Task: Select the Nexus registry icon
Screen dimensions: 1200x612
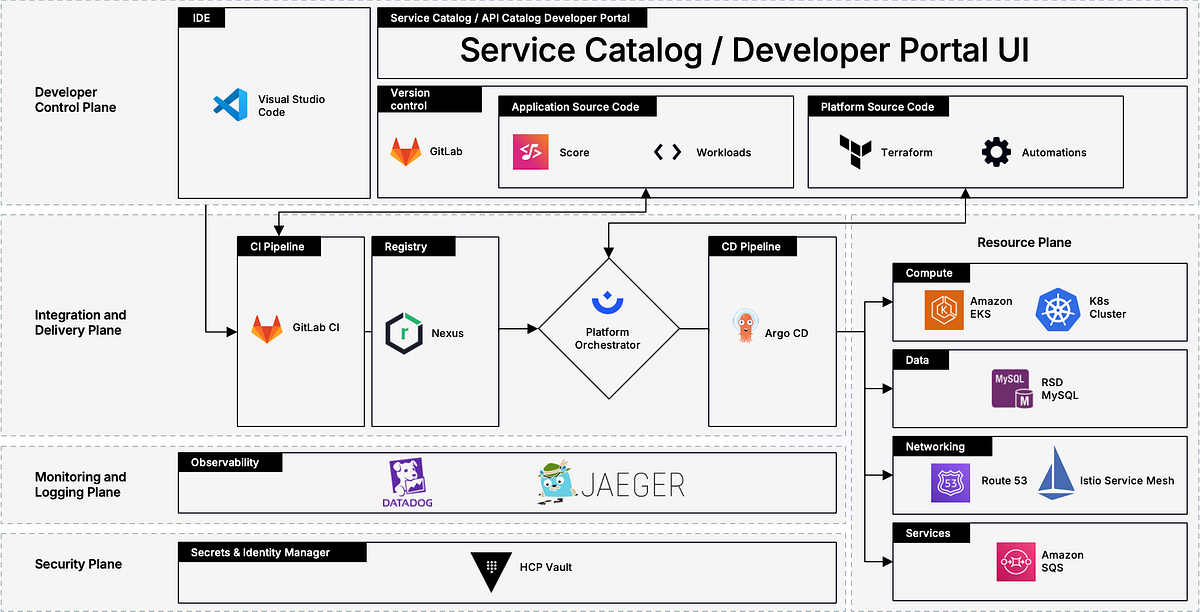Action: (405, 330)
